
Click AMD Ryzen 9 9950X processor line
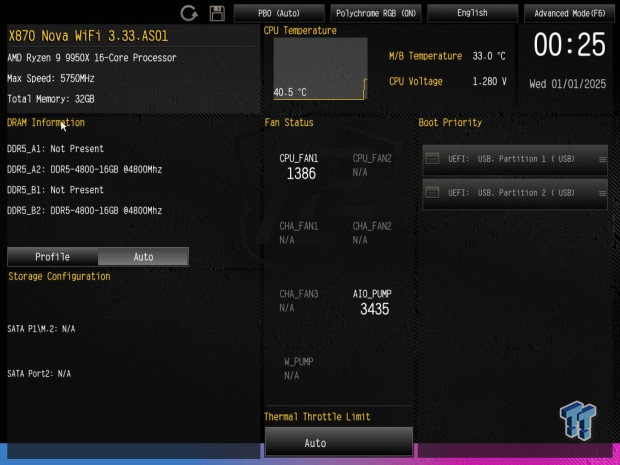coord(92,58)
